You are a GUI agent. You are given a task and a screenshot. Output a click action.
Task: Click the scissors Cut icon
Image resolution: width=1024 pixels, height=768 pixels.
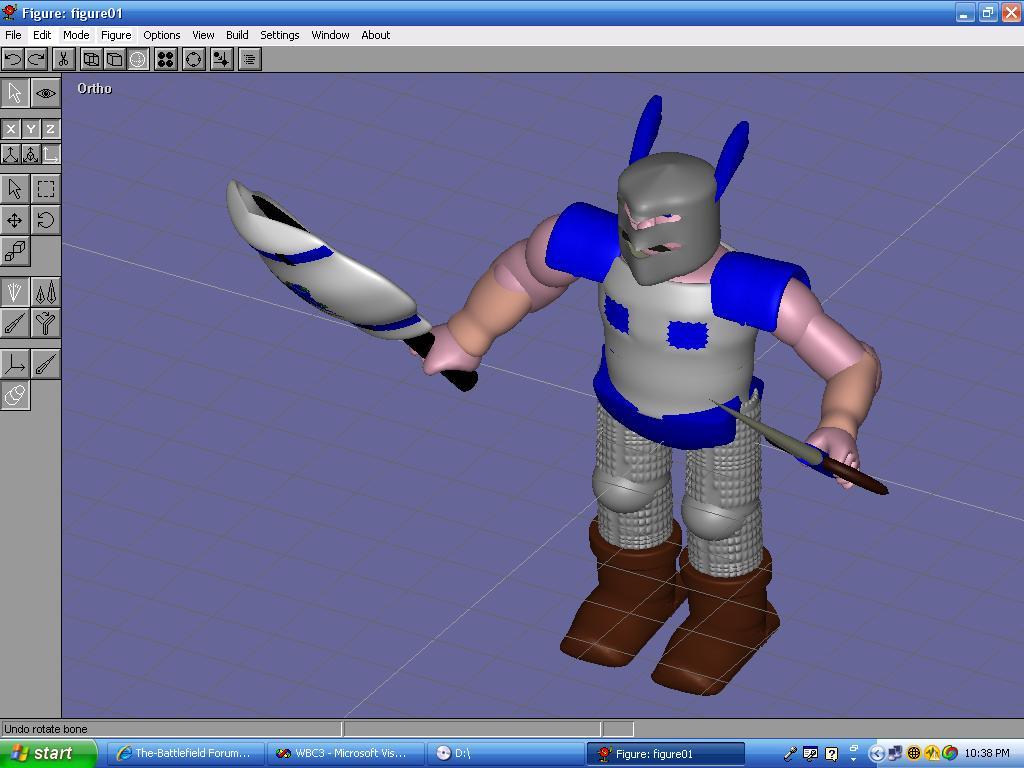[x=63, y=59]
